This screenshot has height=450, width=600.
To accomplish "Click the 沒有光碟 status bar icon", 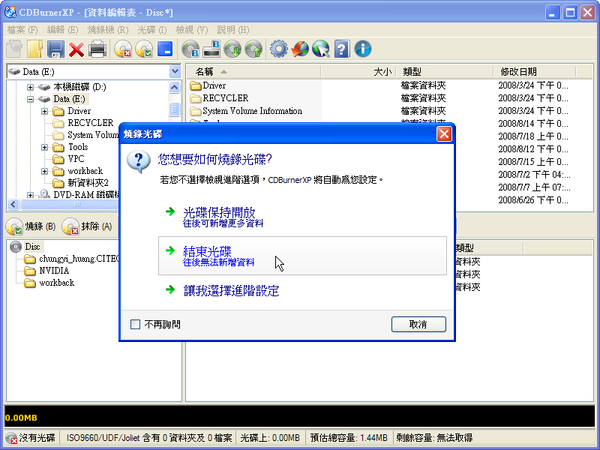I will [x=11, y=438].
